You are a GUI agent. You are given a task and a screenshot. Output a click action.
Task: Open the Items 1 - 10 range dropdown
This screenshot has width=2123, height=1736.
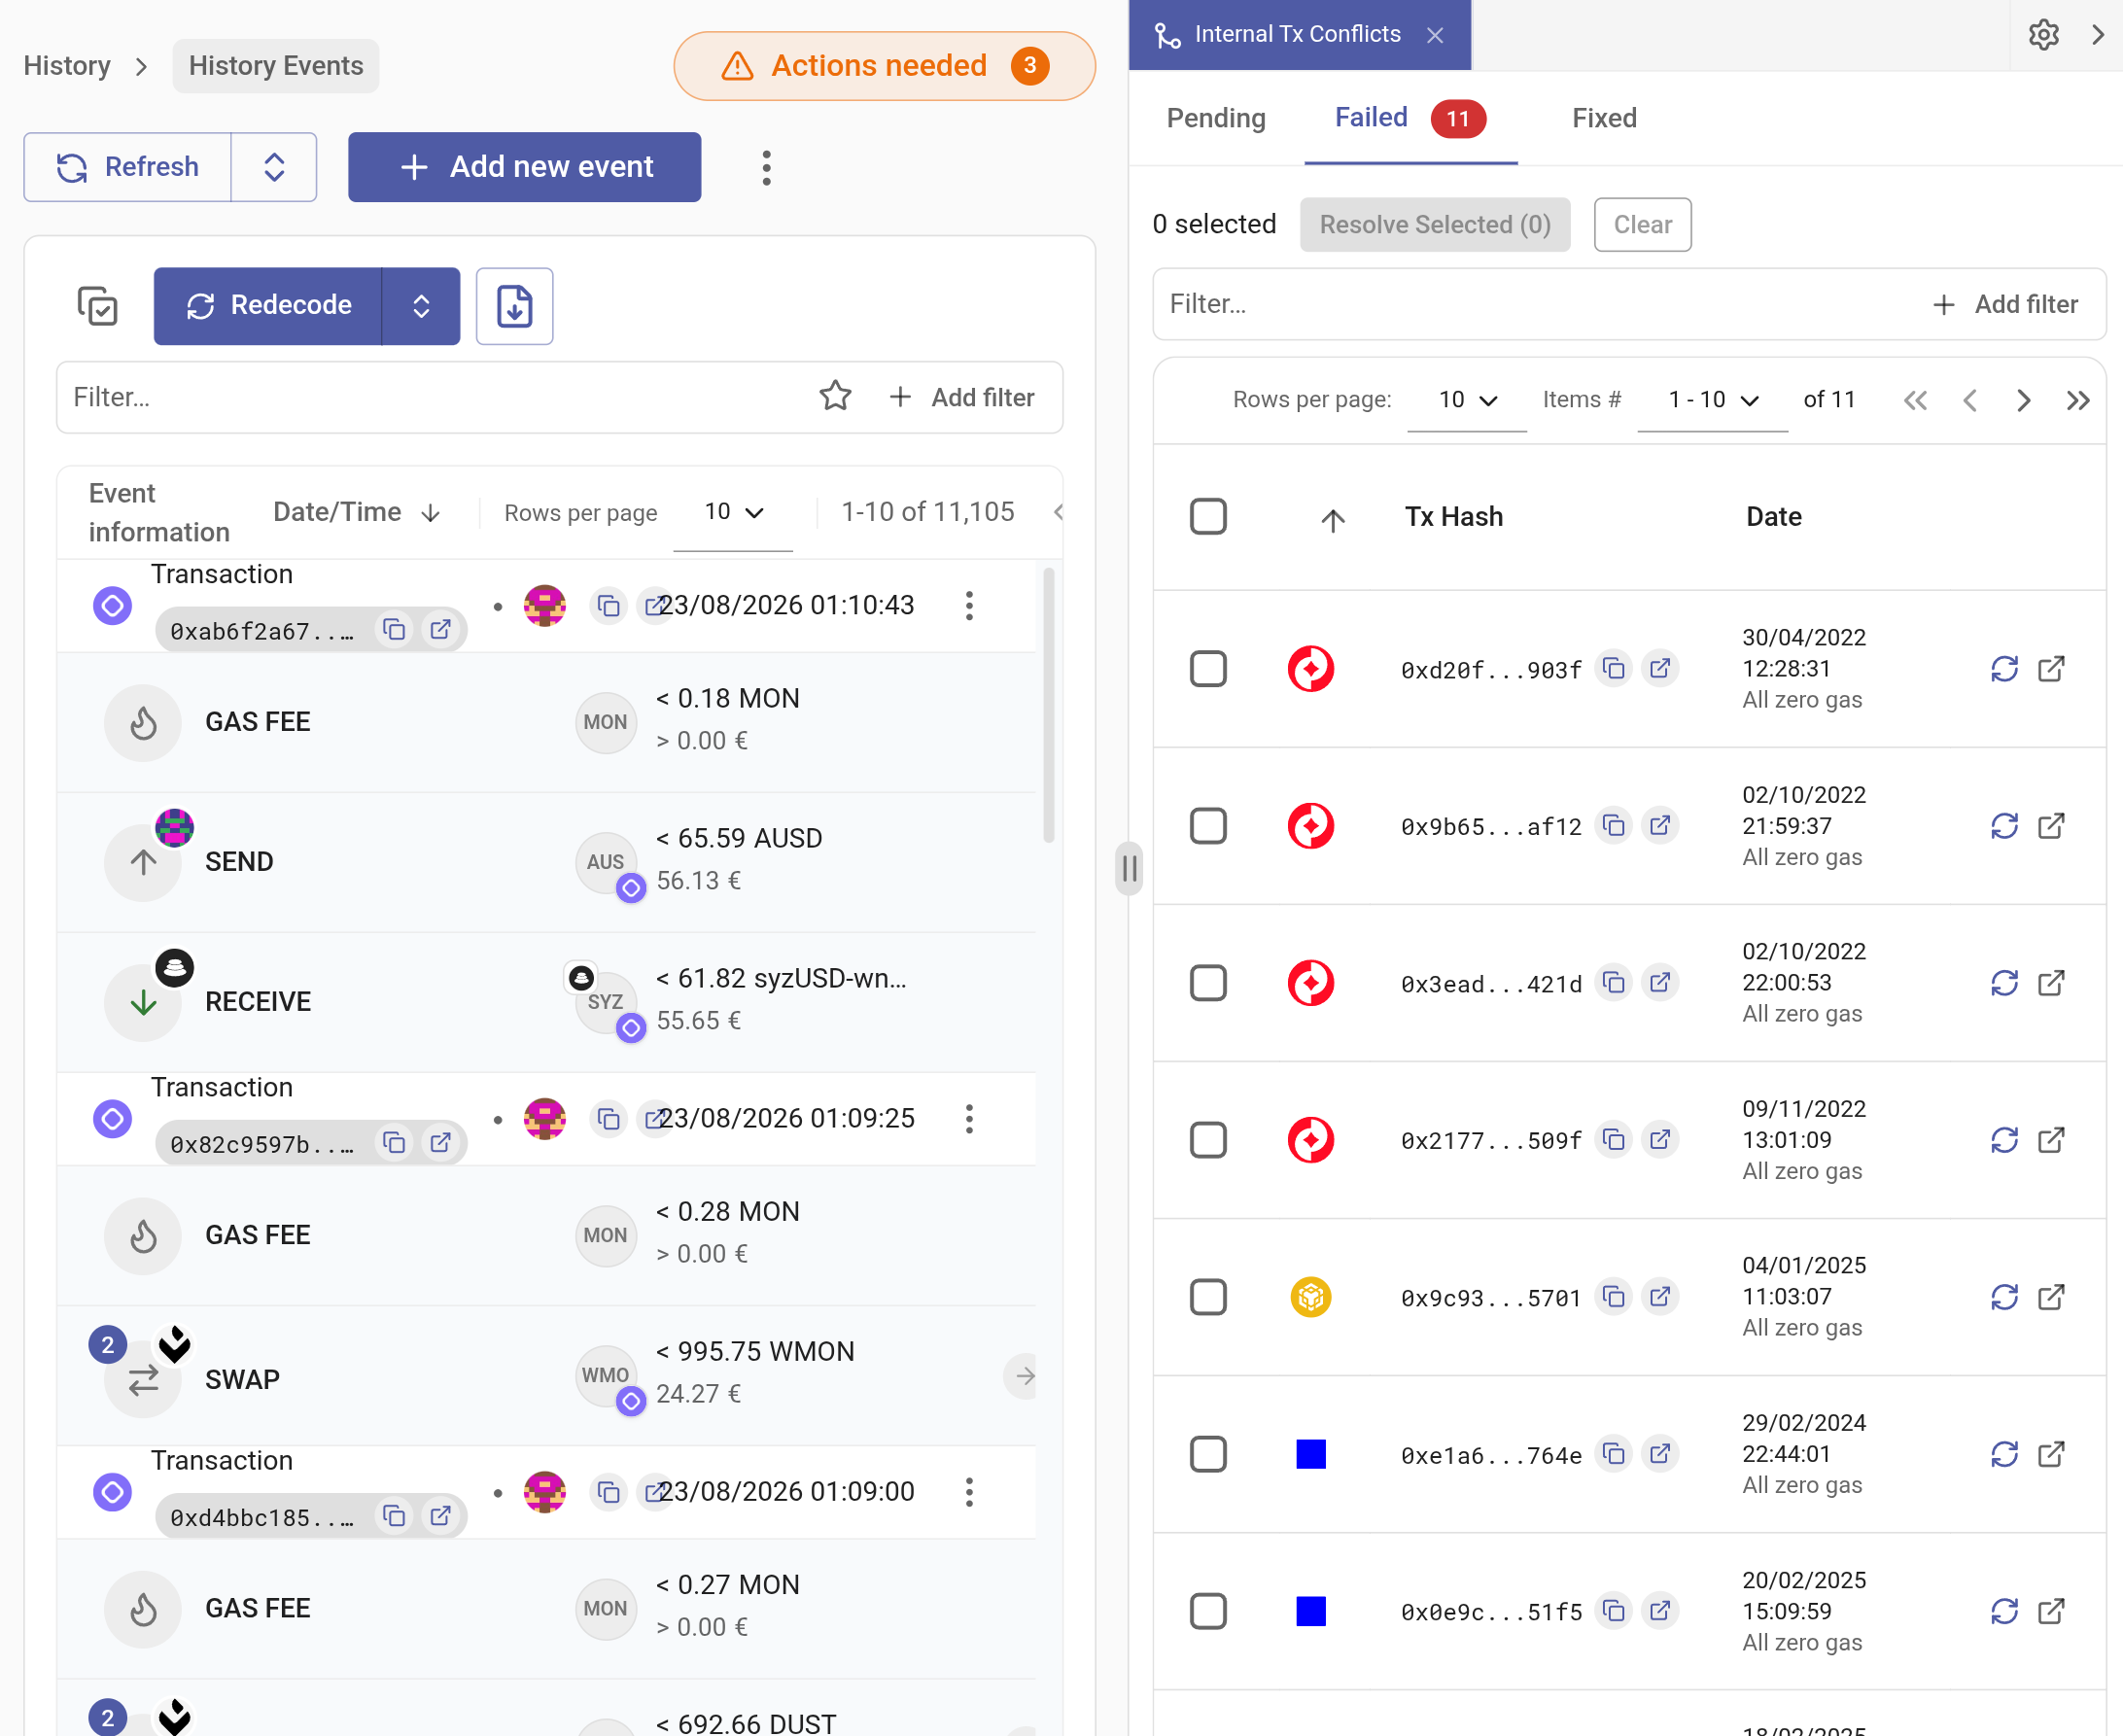click(1712, 400)
